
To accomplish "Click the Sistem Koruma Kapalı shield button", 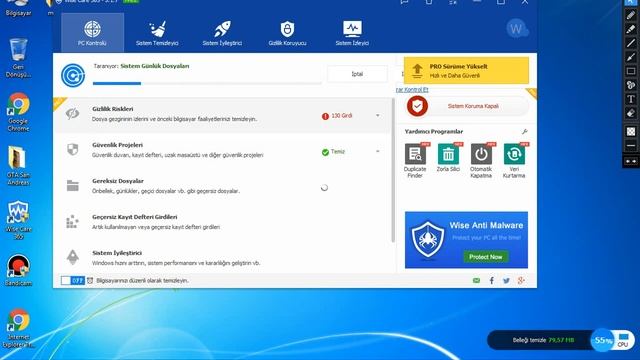I will (x=468, y=106).
